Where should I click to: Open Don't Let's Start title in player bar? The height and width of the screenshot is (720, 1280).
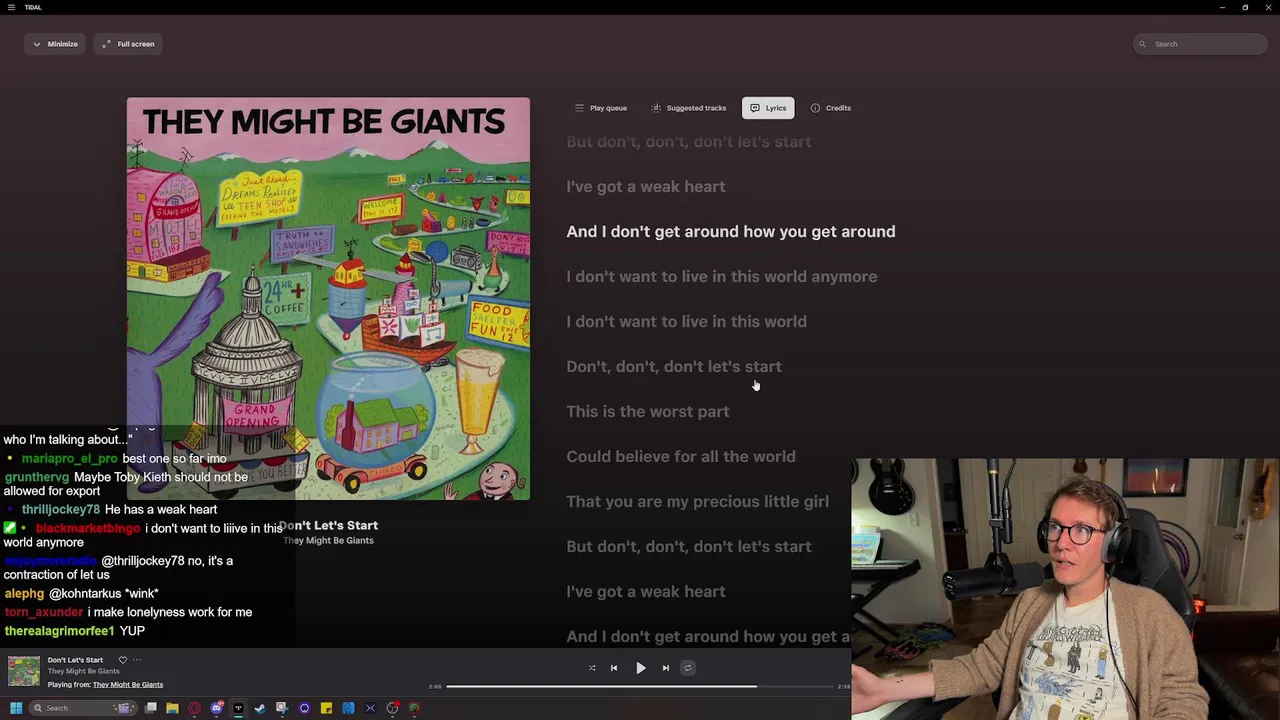click(x=75, y=660)
